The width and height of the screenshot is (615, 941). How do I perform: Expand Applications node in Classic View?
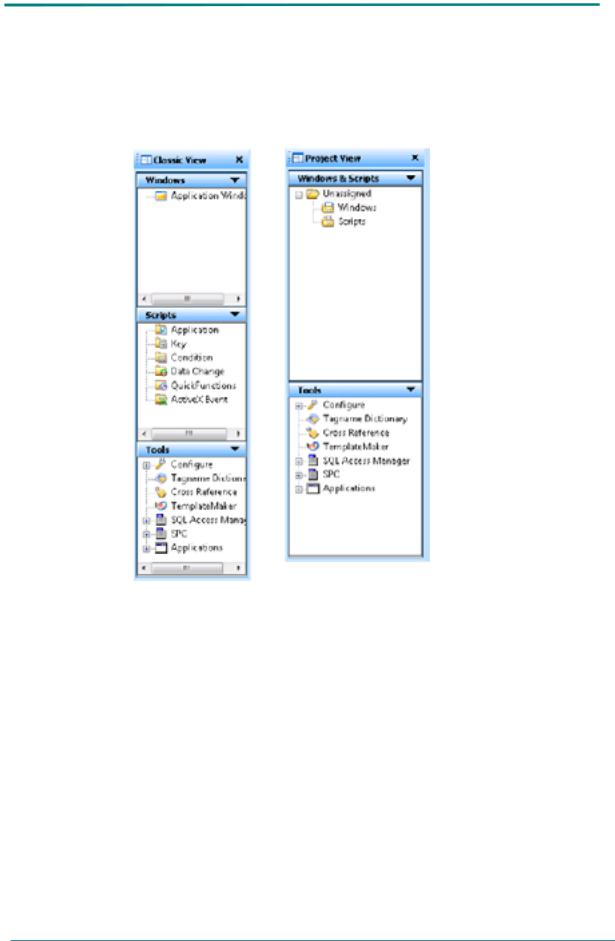pos(146,549)
